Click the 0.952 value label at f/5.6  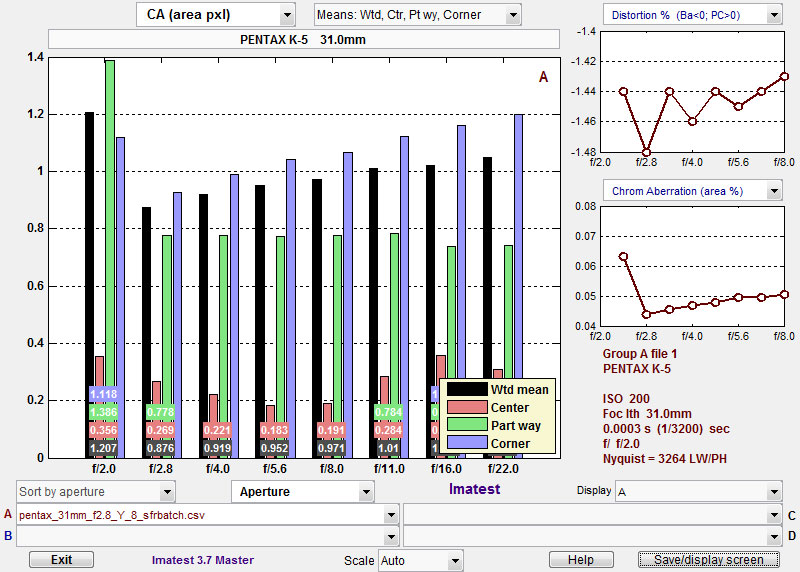pos(274,449)
